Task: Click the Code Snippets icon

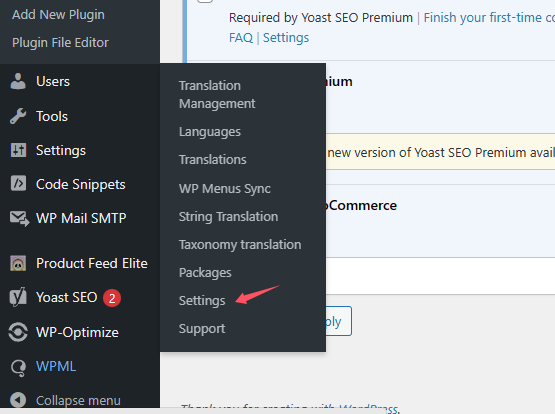Action: (x=18, y=184)
